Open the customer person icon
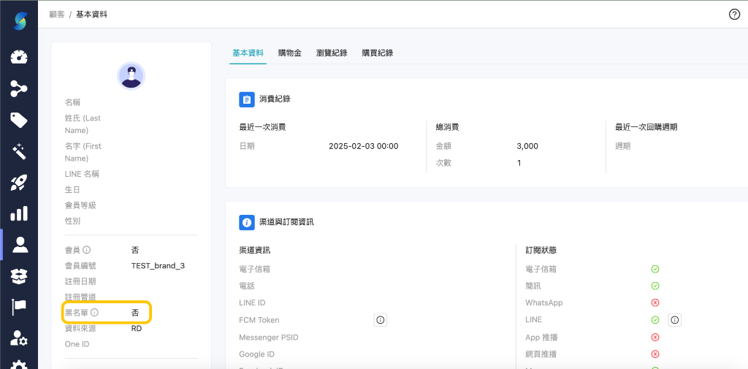 point(20,245)
